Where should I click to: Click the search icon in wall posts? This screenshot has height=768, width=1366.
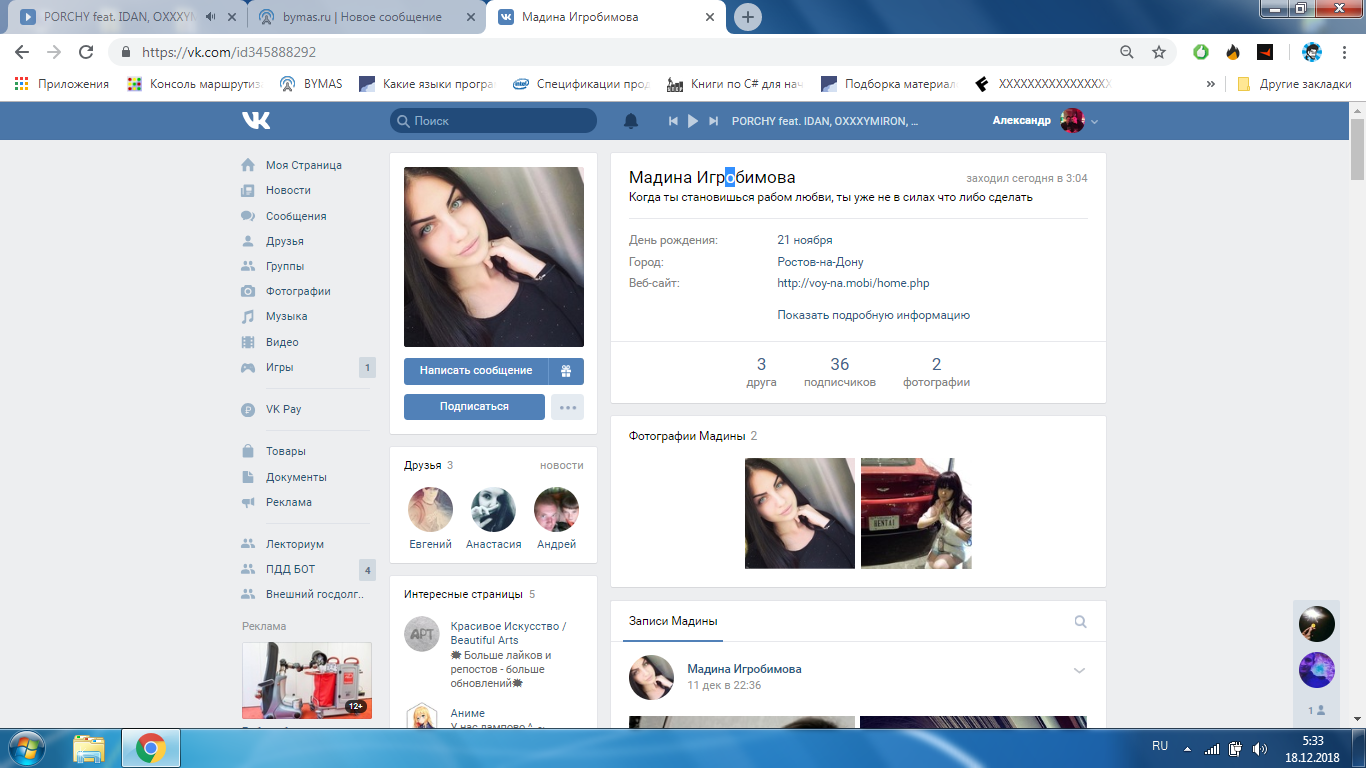click(1080, 621)
